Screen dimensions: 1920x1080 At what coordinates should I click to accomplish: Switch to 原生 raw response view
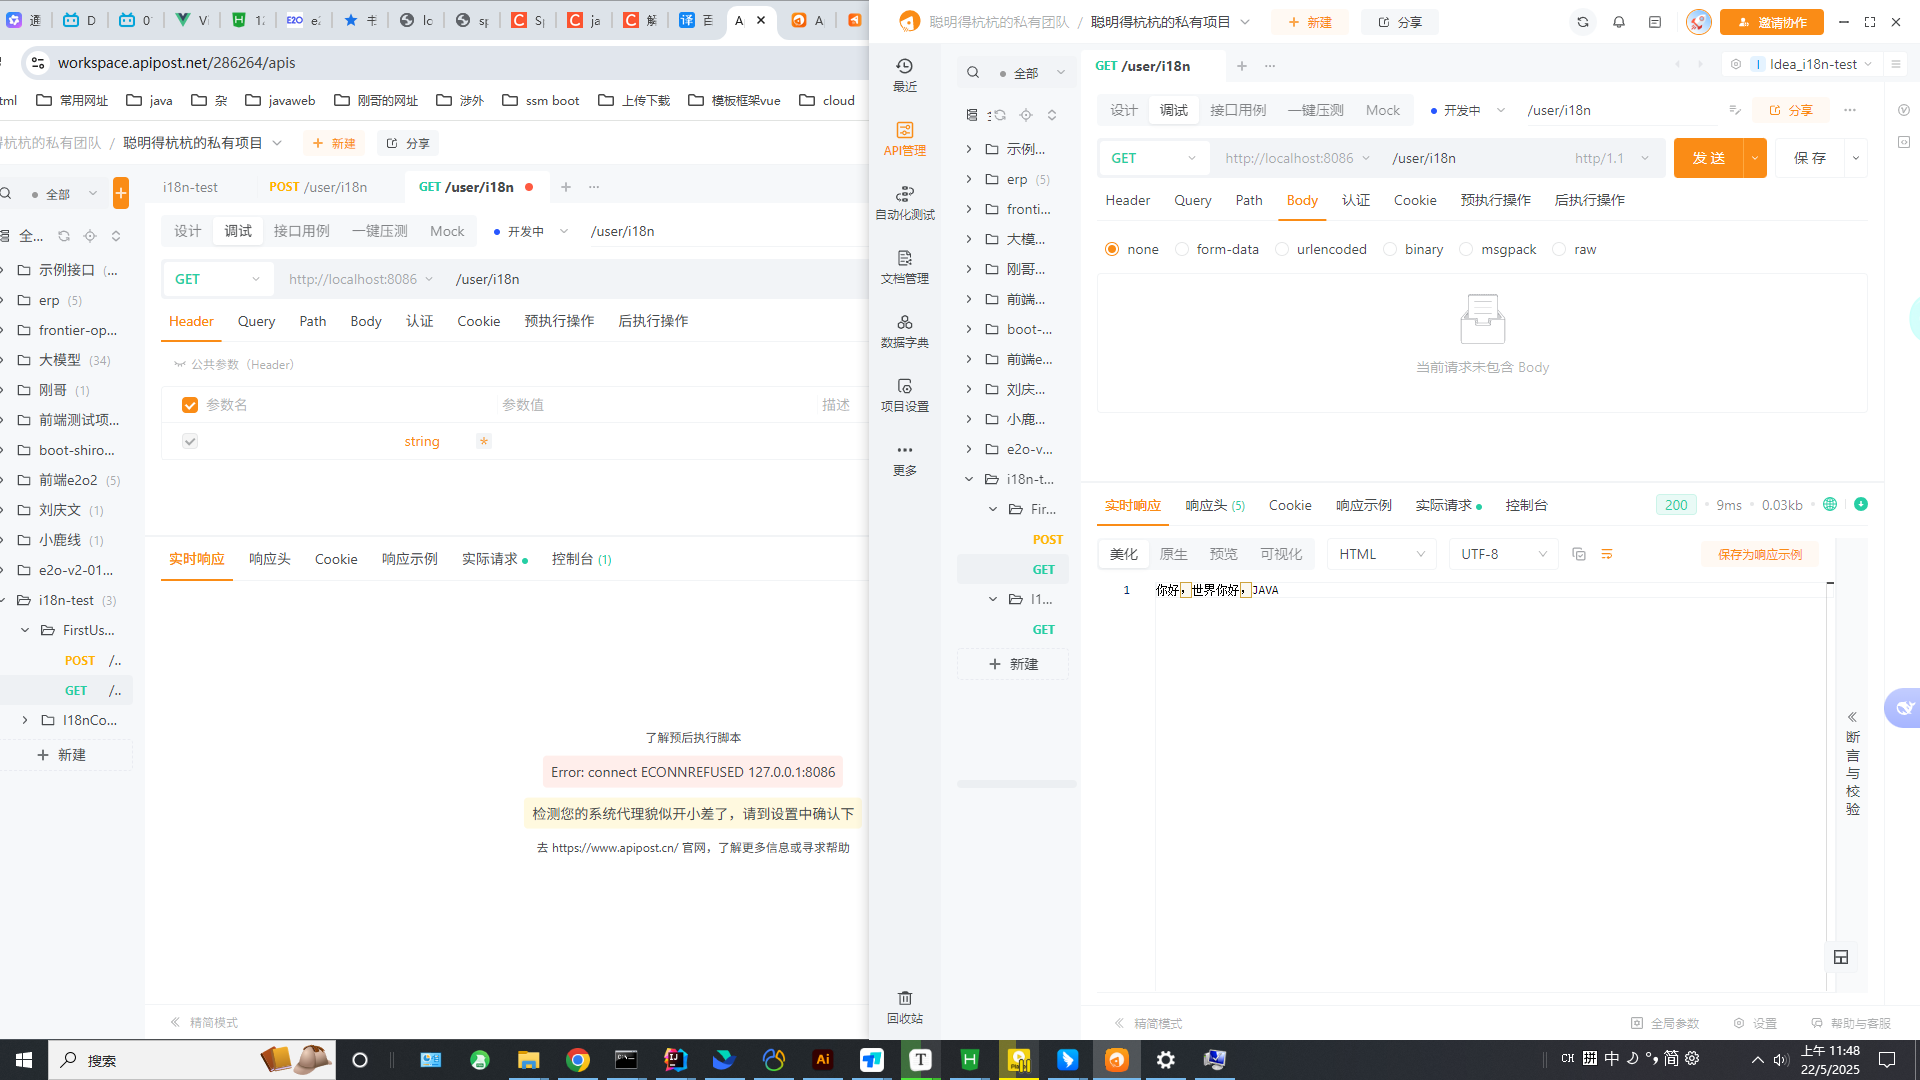(x=1173, y=554)
